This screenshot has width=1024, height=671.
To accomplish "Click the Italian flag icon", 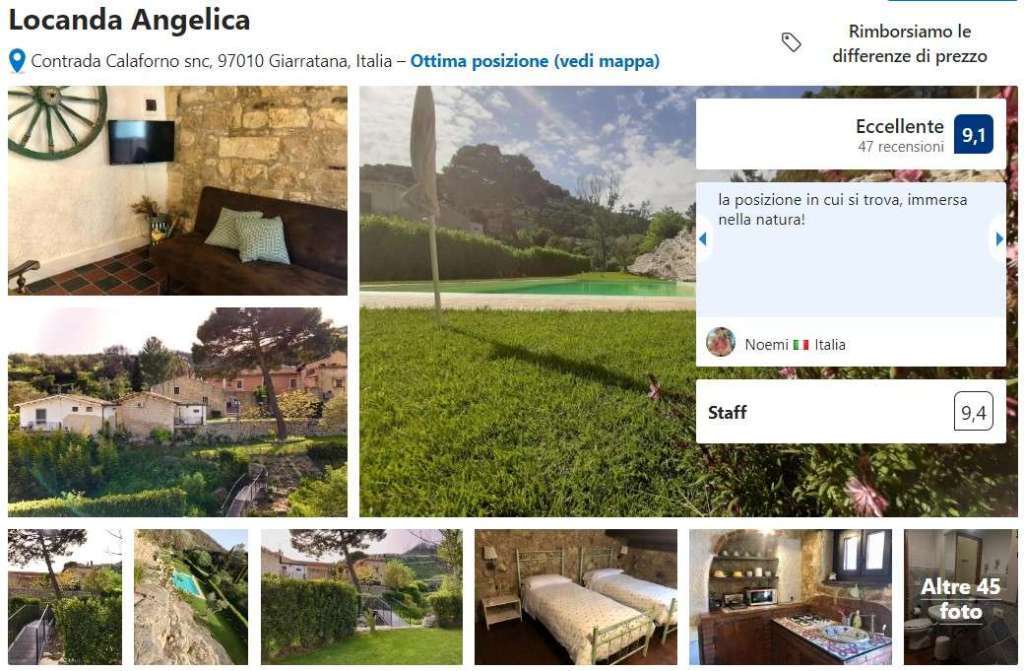I will point(801,344).
